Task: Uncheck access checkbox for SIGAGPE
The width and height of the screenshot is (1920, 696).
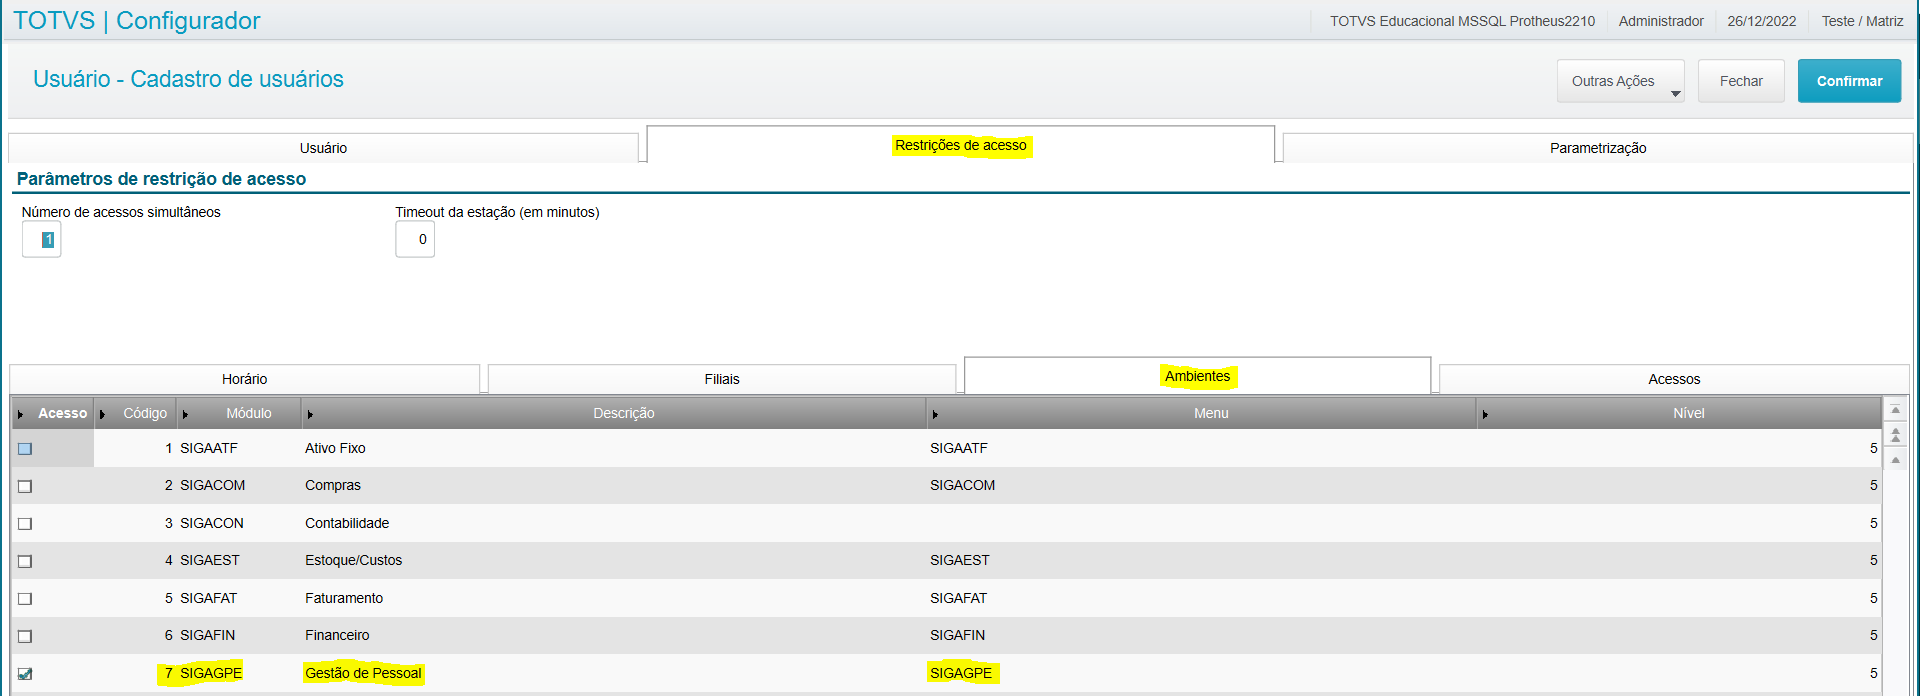Action: (25, 674)
